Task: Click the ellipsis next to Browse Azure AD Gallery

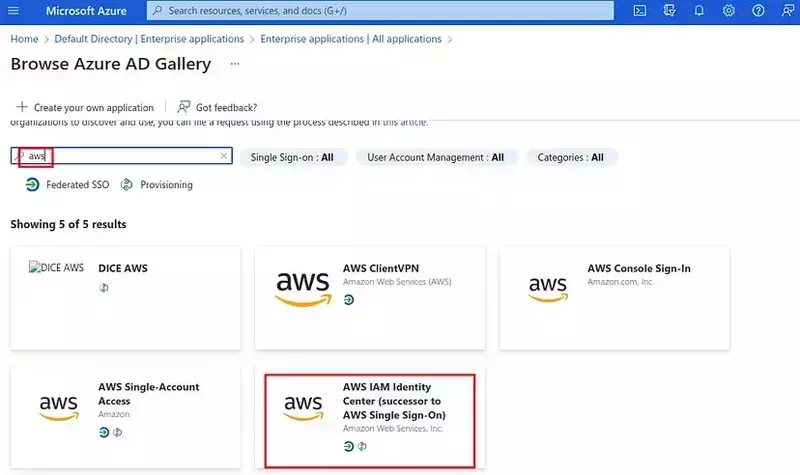Action: [x=235, y=64]
